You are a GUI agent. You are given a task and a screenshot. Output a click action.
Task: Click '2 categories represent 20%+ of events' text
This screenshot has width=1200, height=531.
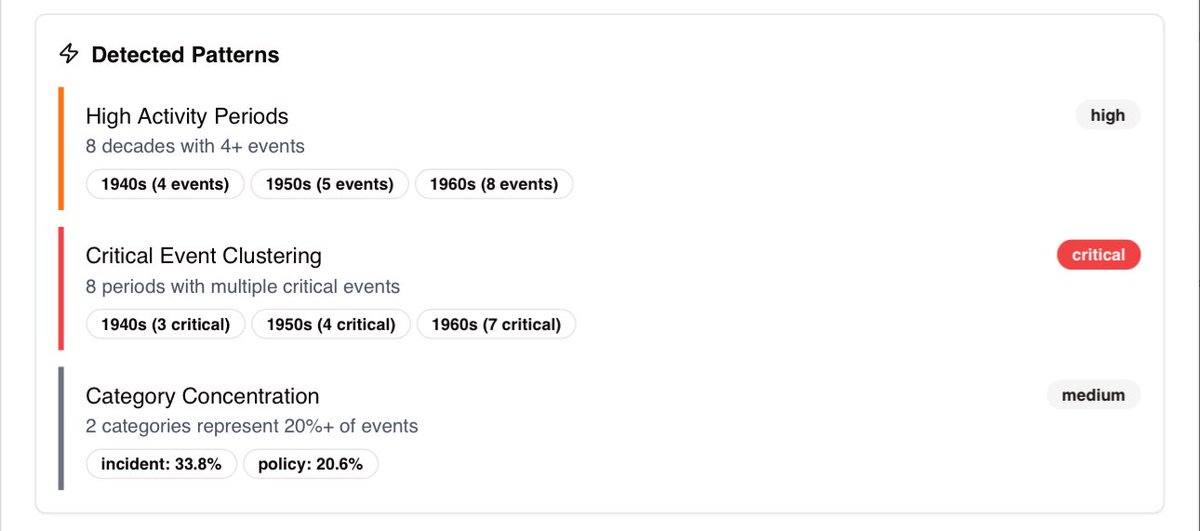252,427
